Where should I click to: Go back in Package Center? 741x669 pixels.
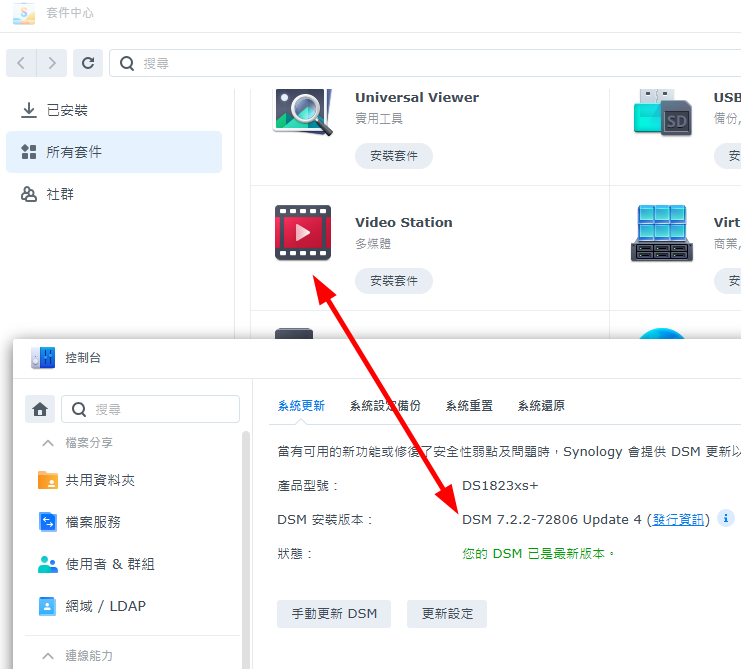[x=21, y=63]
